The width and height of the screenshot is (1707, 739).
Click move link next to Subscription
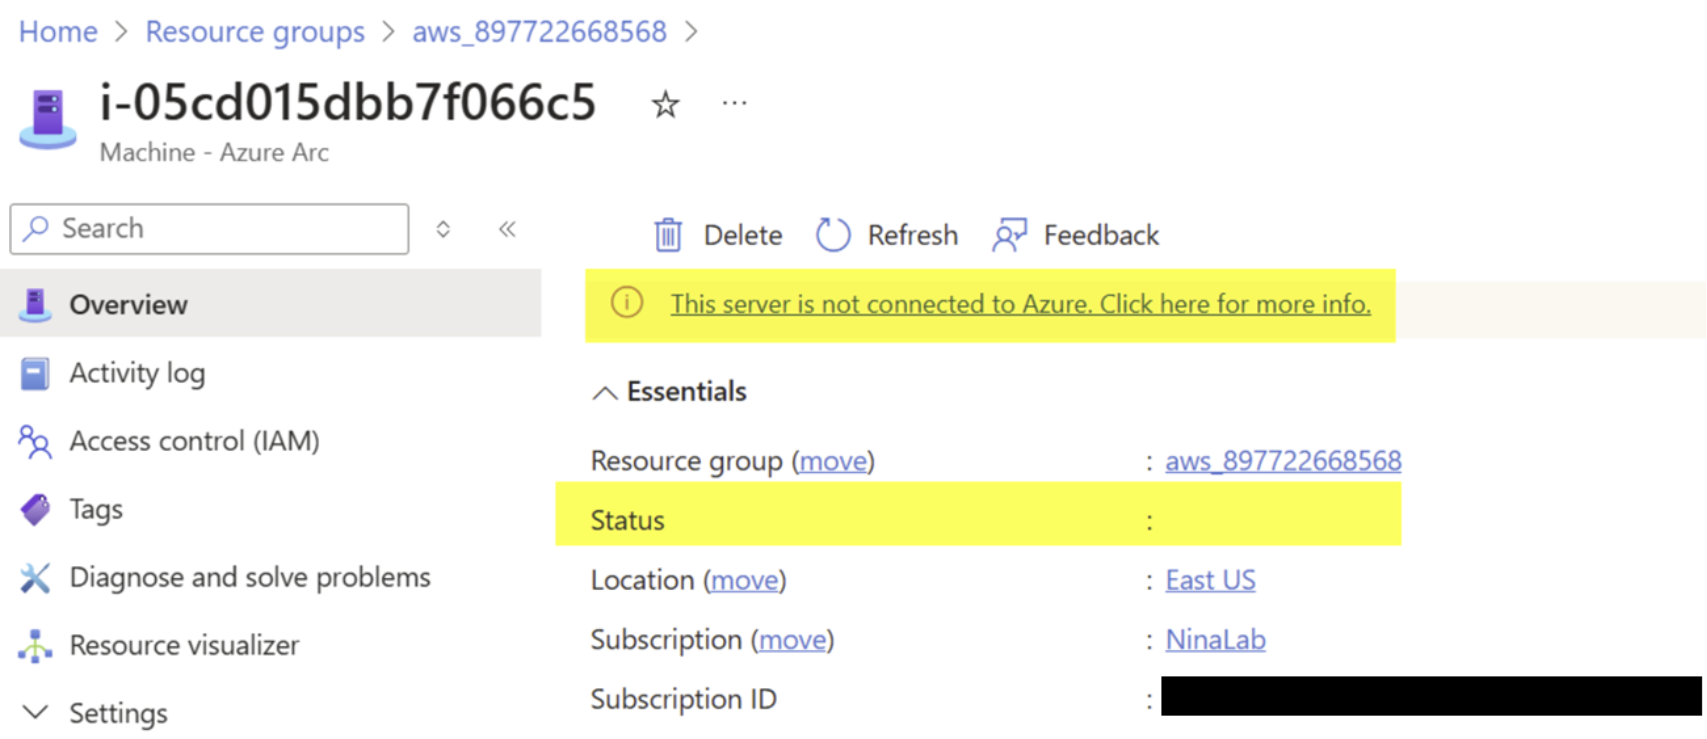(x=793, y=640)
